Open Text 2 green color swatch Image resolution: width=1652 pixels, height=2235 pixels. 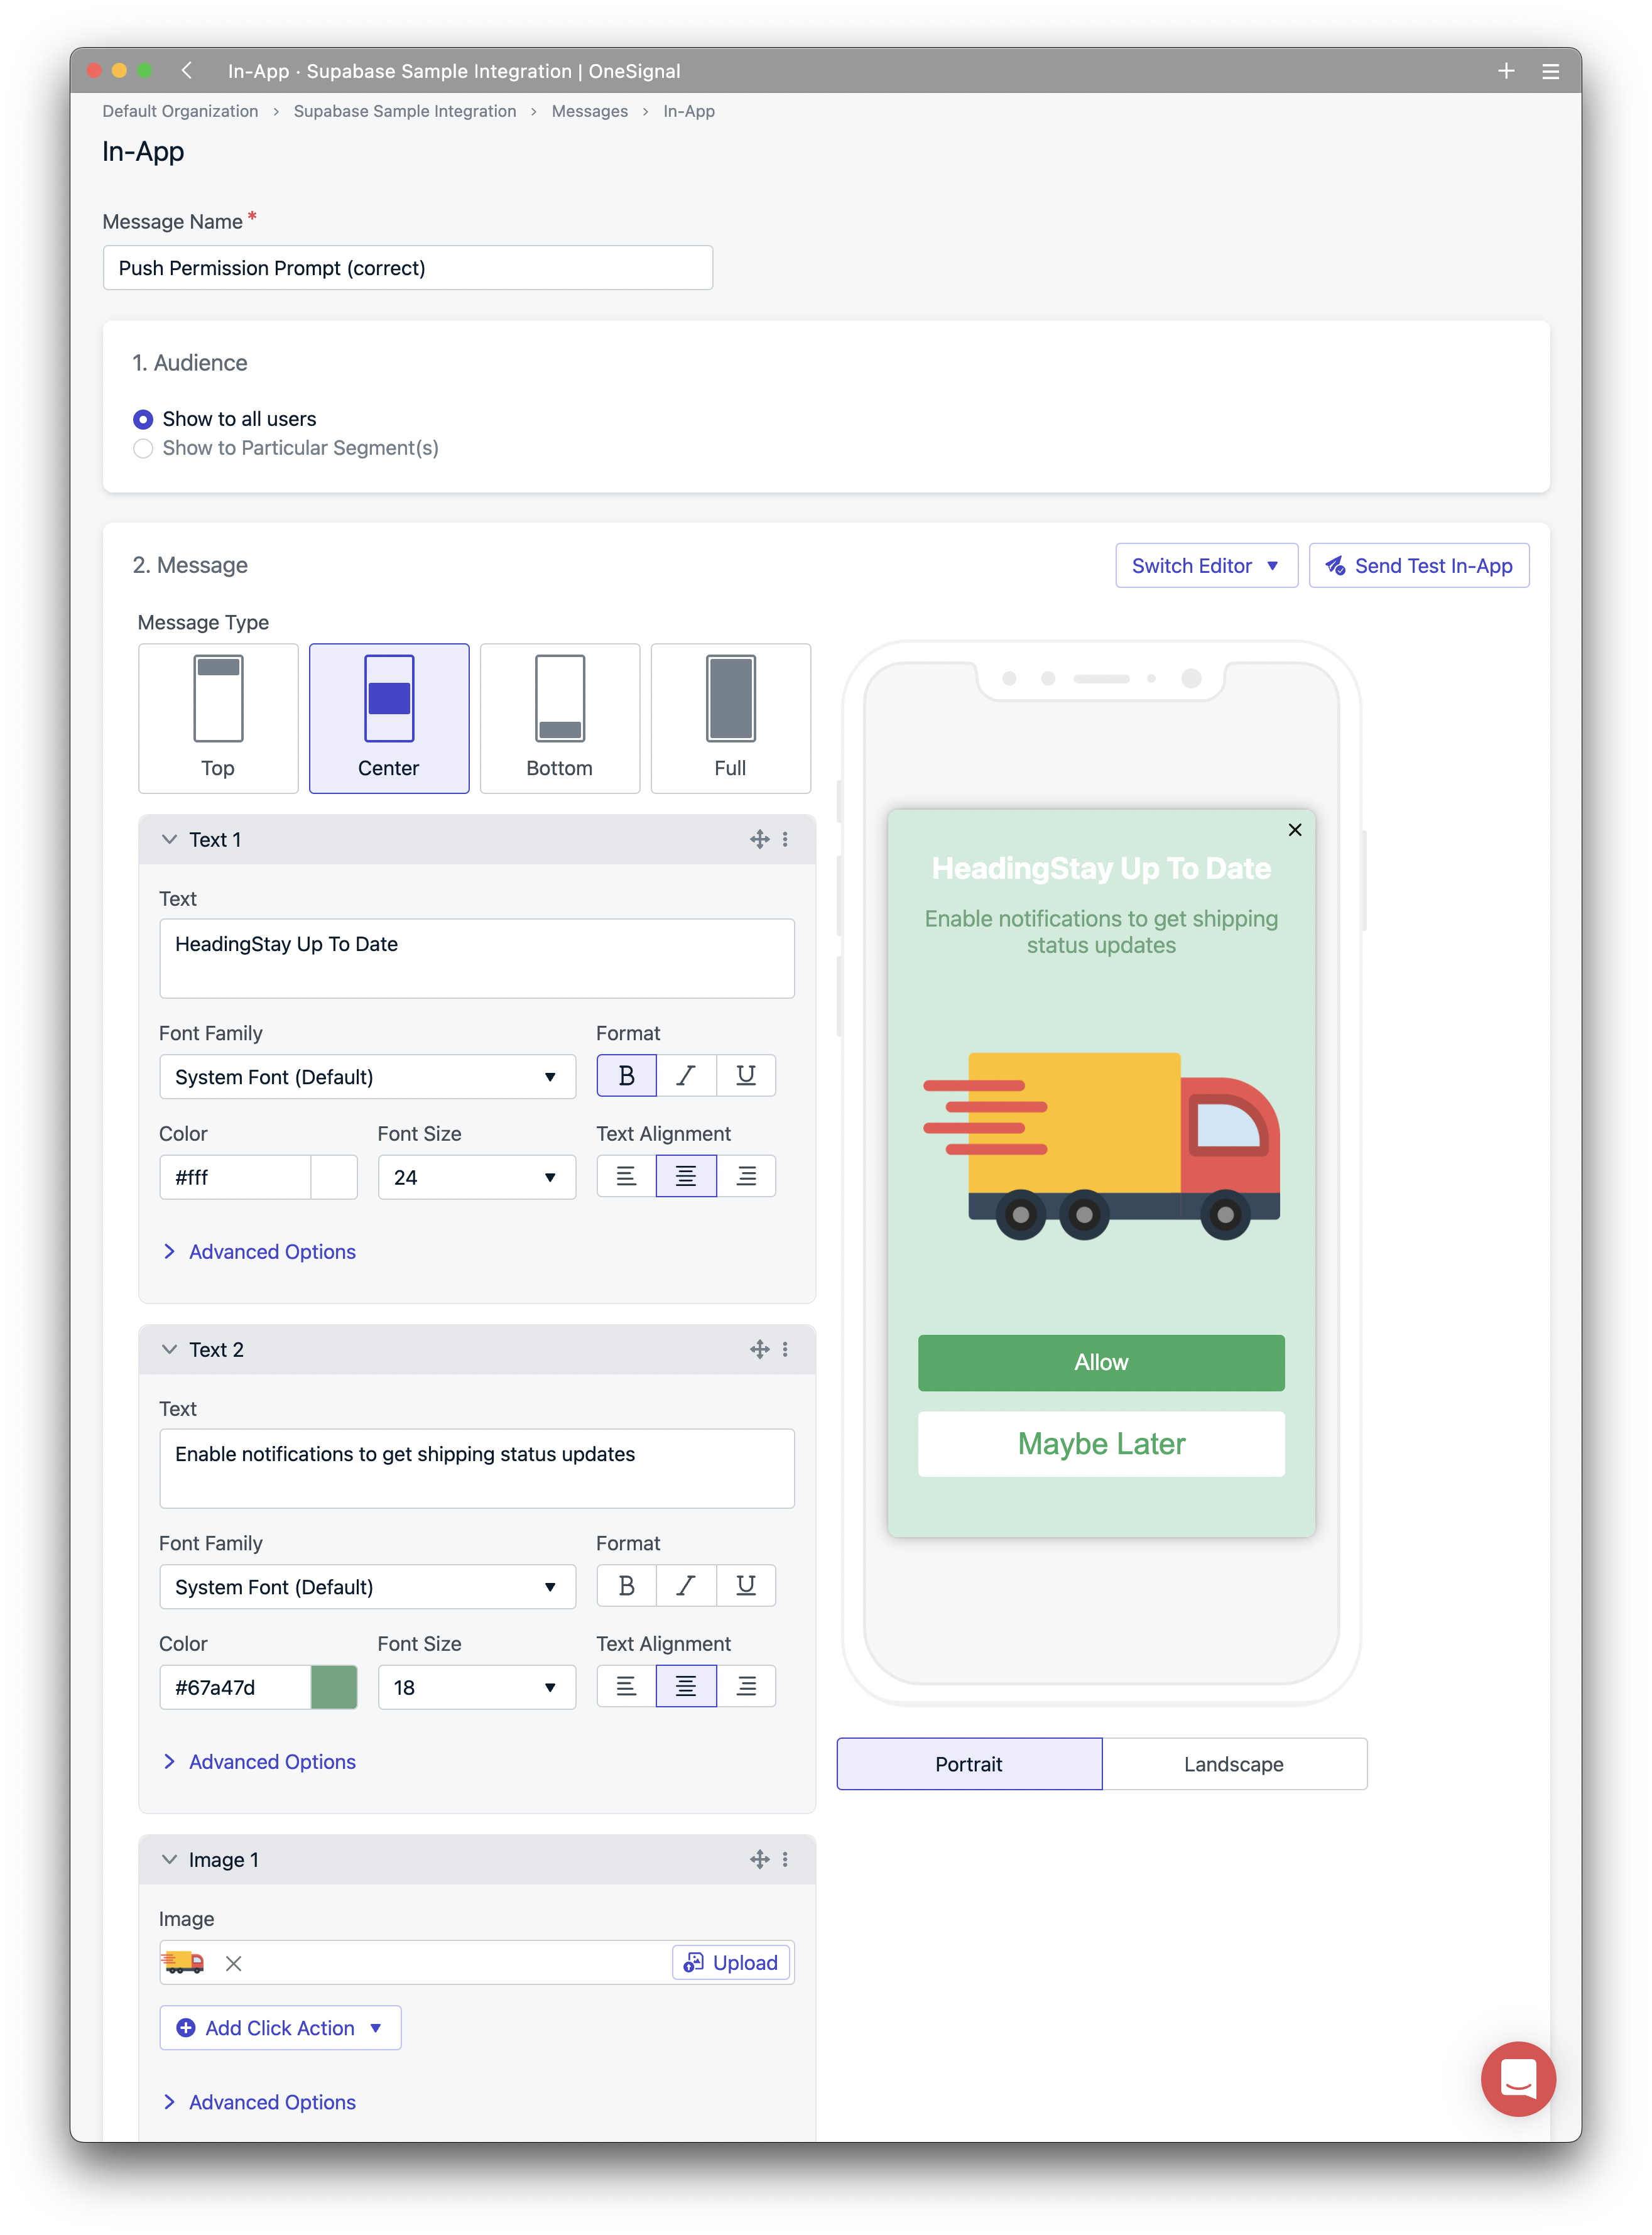point(334,1687)
